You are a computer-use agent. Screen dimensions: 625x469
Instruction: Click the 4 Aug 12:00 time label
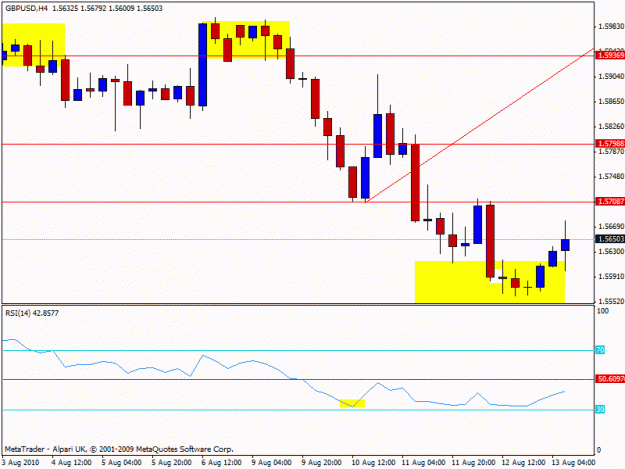pyautogui.click(x=72, y=463)
